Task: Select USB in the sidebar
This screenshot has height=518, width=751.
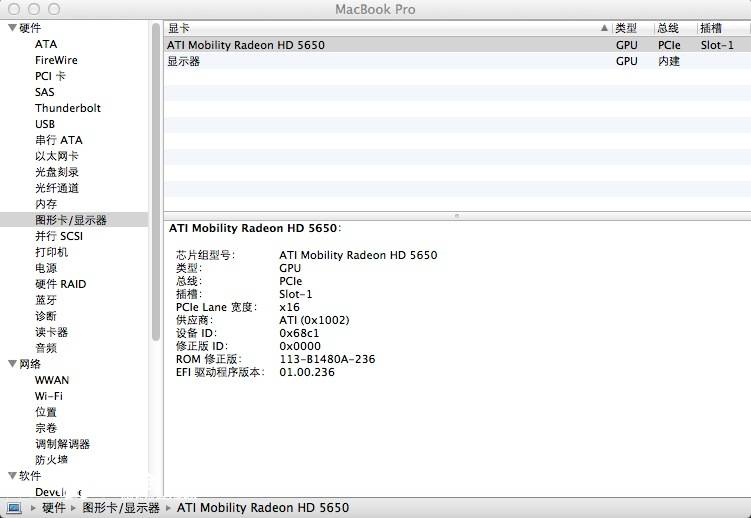Action: pyautogui.click(x=45, y=124)
